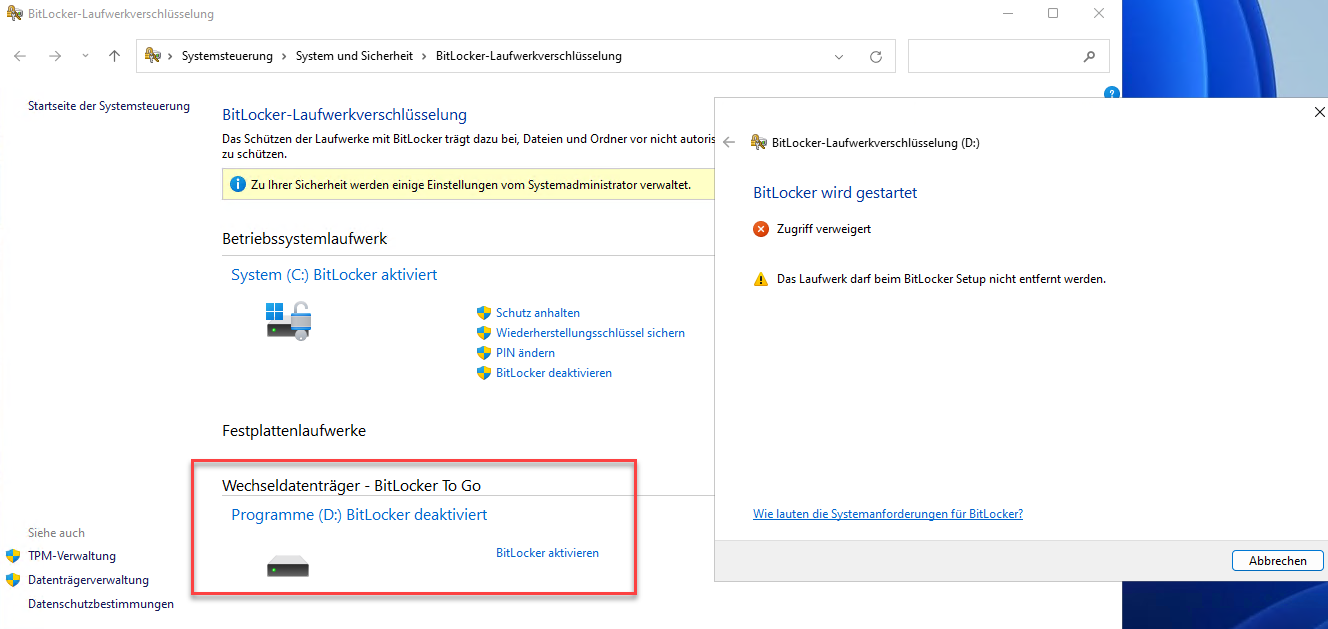The width and height of the screenshot is (1328, 629).
Task: Click the Programme (D:) drive icon
Action: click(288, 569)
